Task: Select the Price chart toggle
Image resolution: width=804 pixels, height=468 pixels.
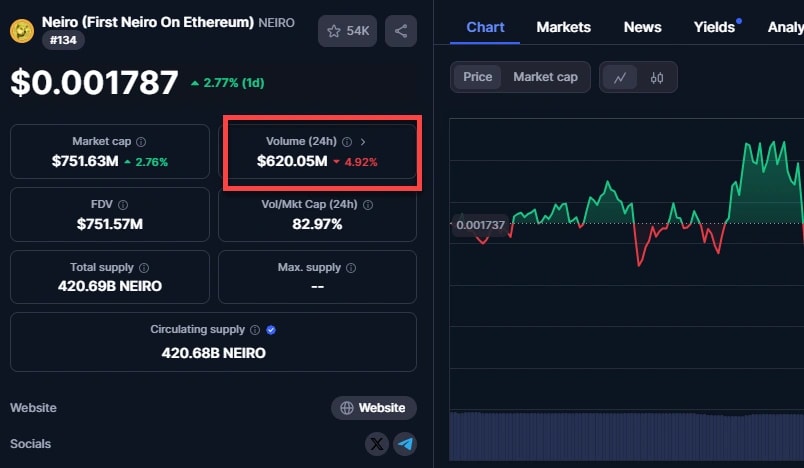Action: click(478, 77)
